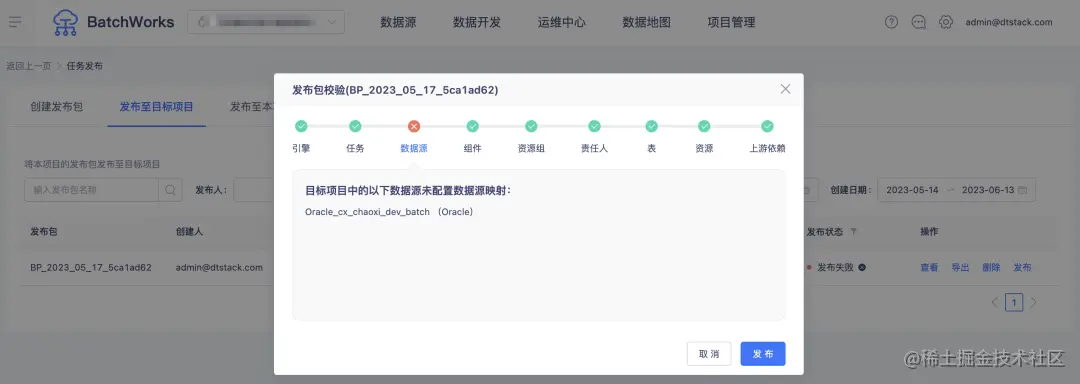This screenshot has height=384, width=1080.
Task: Click the 表 step check icon
Action: 652,126
